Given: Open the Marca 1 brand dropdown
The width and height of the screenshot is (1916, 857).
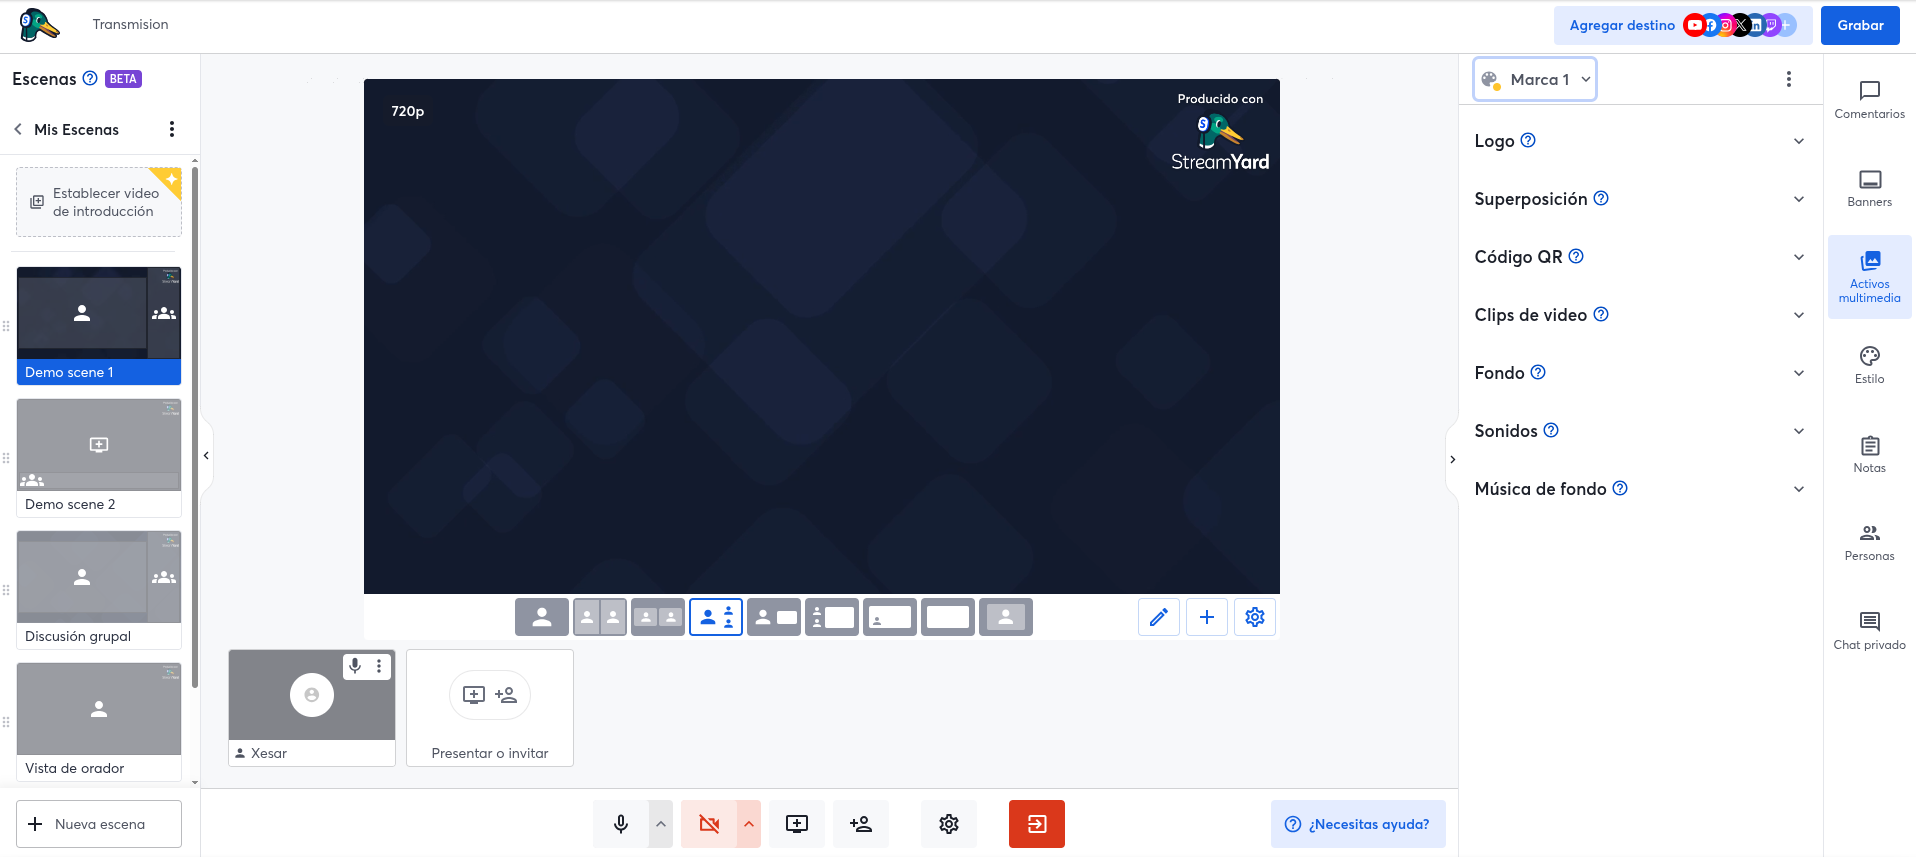Looking at the screenshot, I should [x=1534, y=79].
